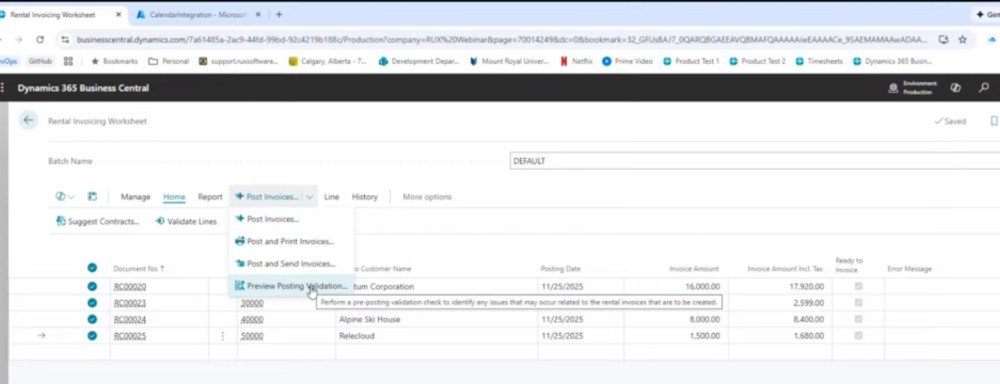
Task: Click the Posting Date column header
Action: pos(561,269)
